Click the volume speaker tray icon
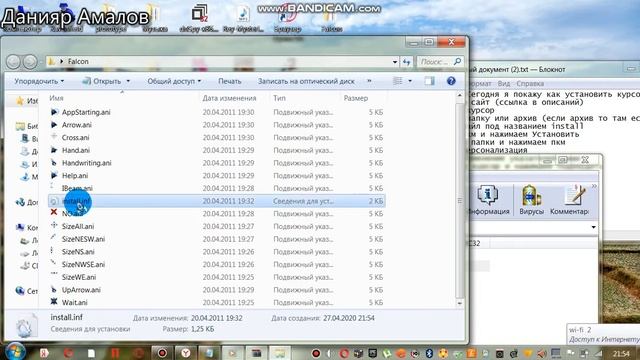The width and height of the screenshot is (640, 360). pos(542,353)
